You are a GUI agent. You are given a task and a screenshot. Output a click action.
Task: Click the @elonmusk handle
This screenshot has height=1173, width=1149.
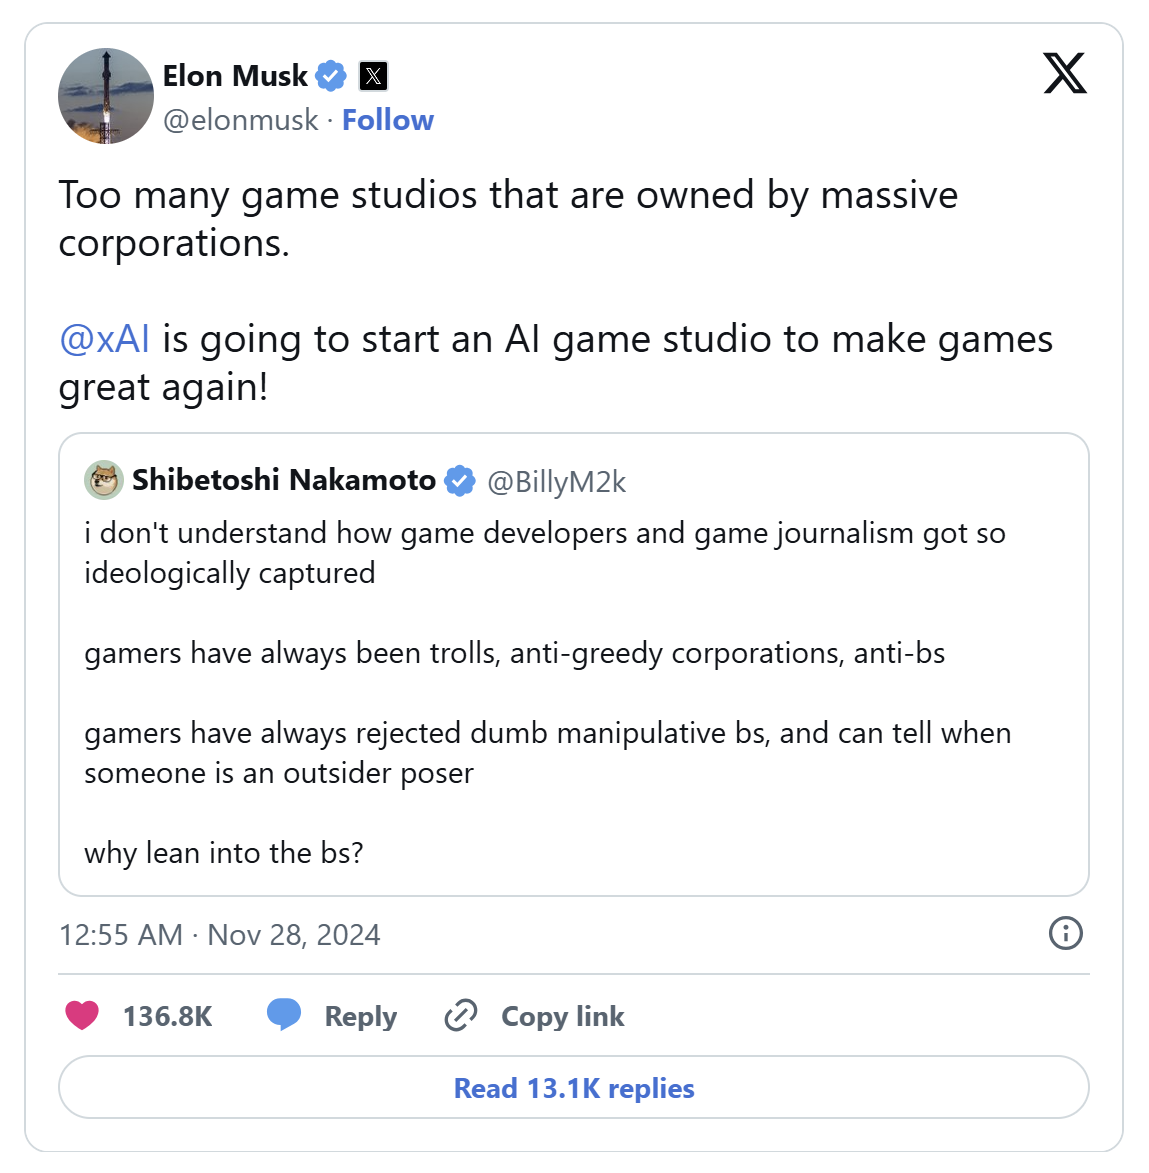coord(240,119)
